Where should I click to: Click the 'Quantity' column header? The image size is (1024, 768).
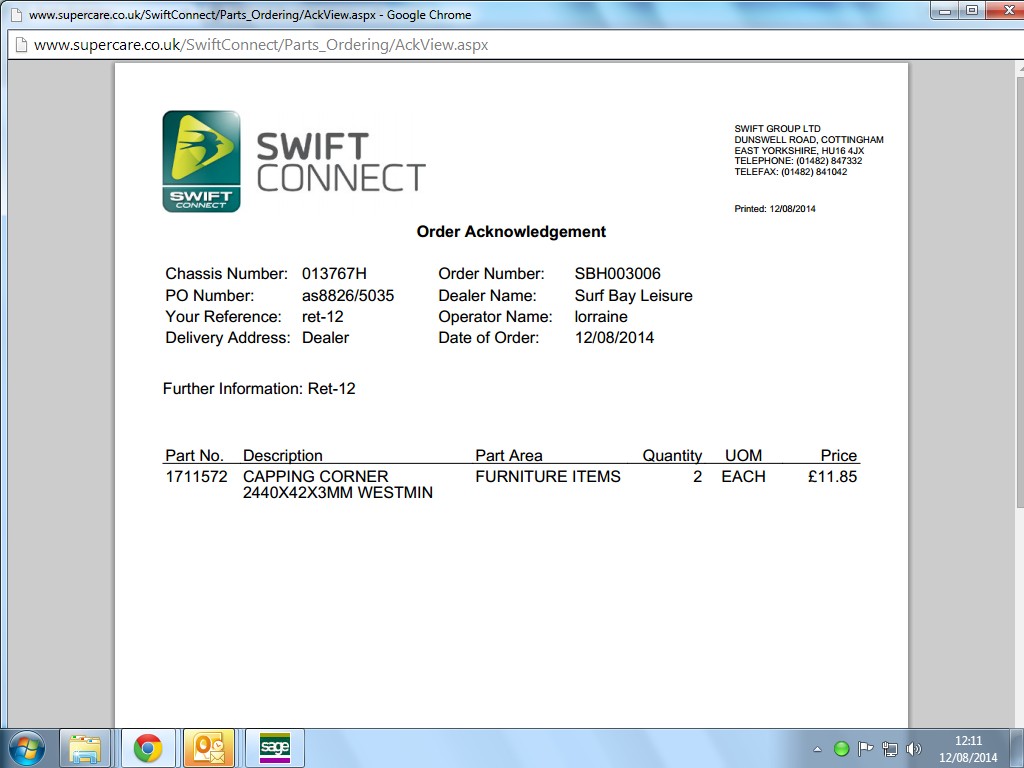pyautogui.click(x=672, y=455)
